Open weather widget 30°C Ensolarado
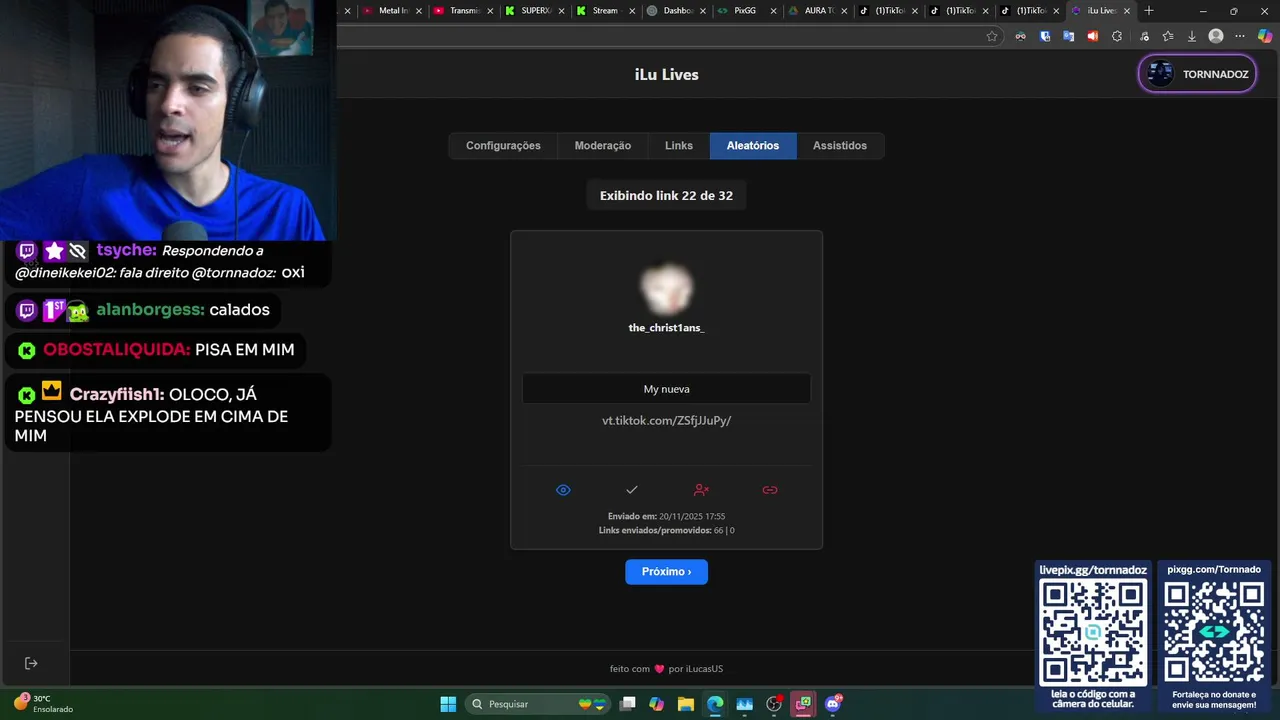 coord(42,704)
